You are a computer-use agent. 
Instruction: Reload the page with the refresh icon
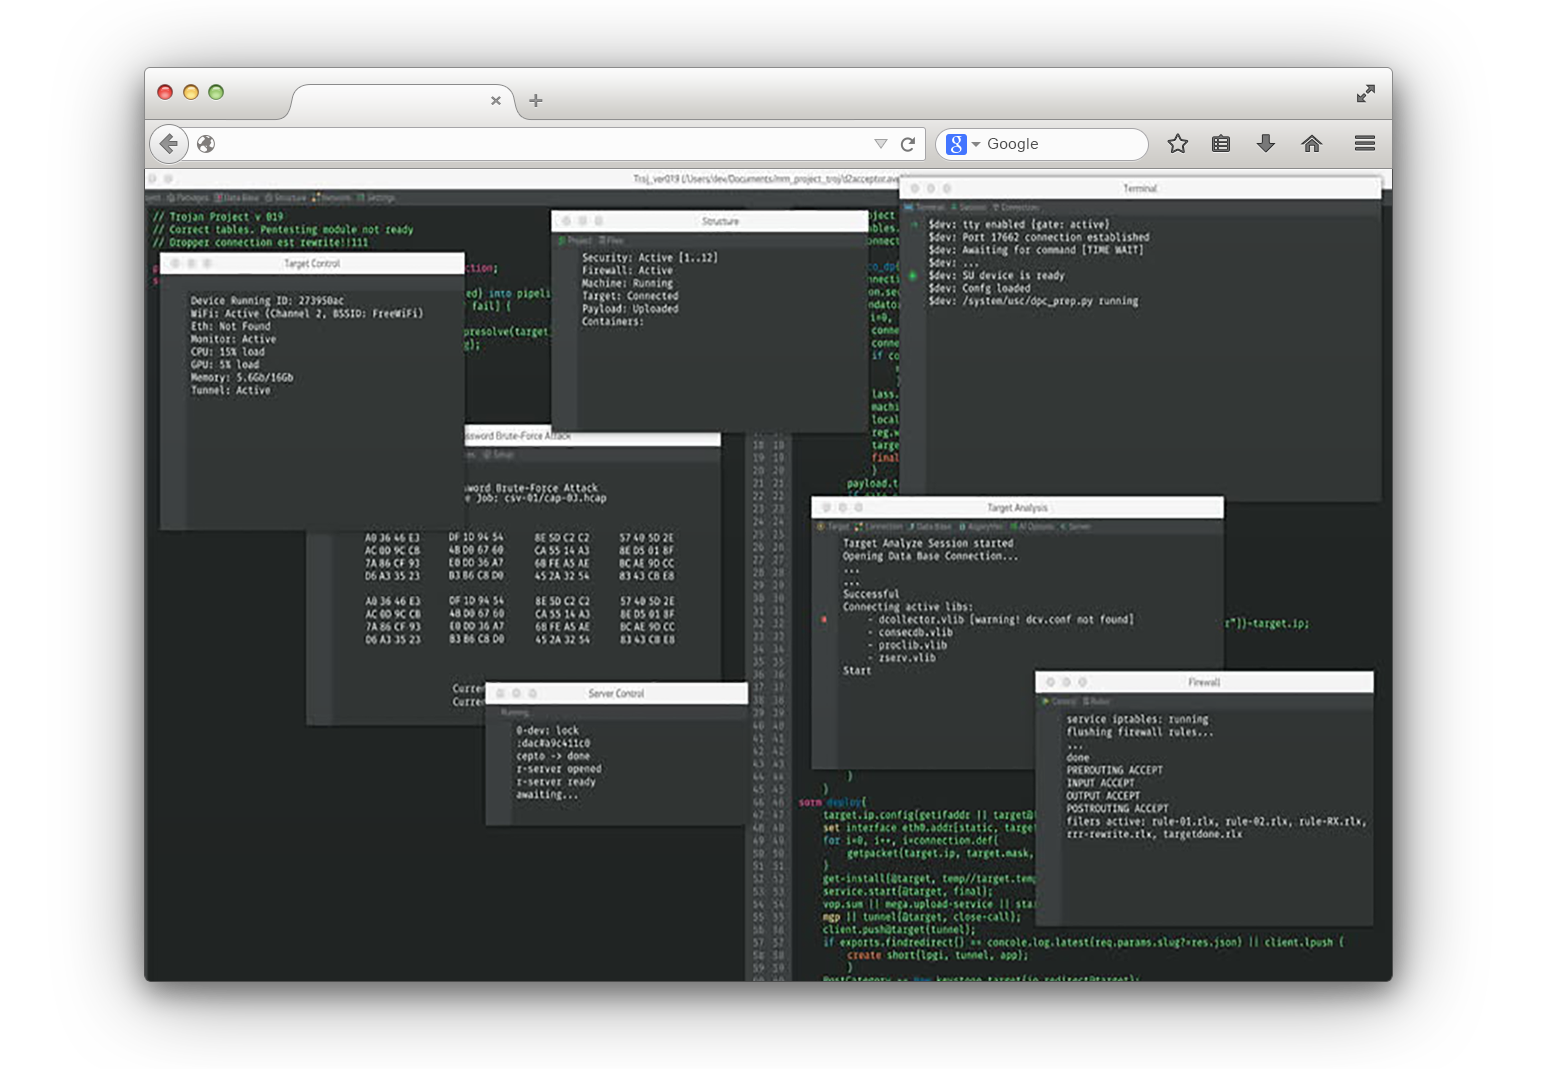tap(908, 144)
